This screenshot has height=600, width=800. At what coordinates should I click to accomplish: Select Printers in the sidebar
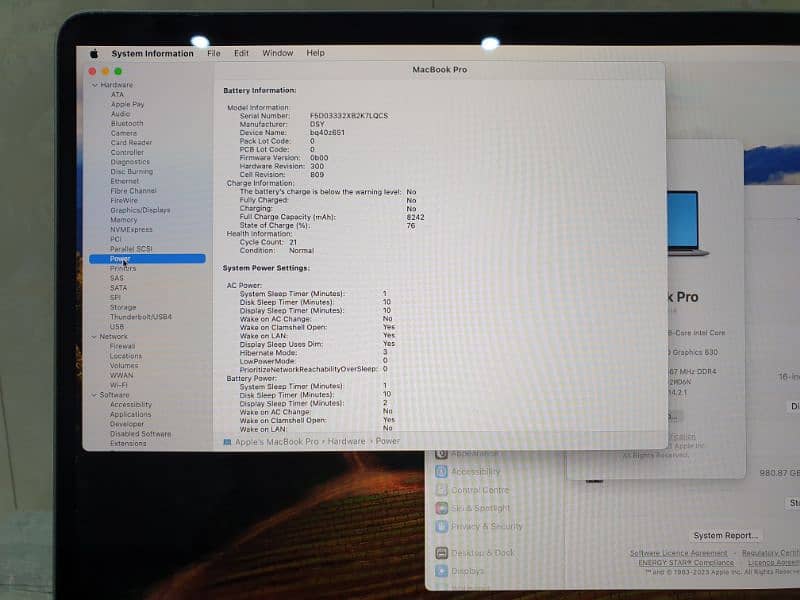point(123,268)
